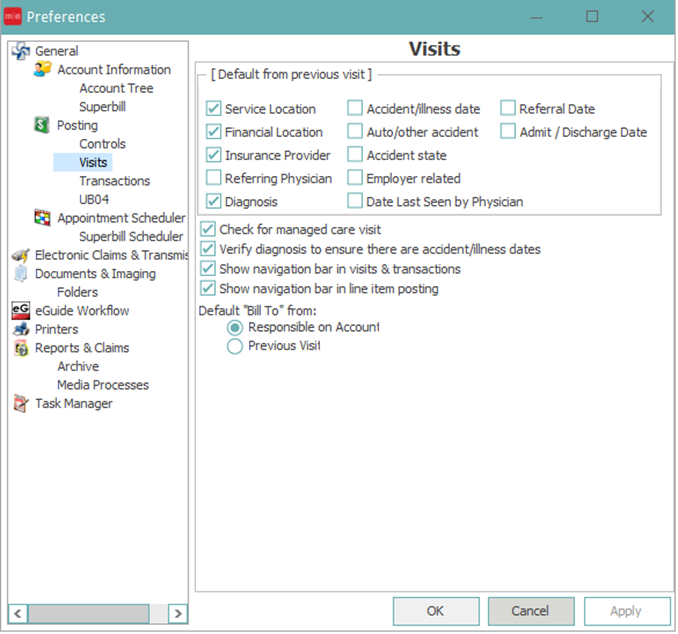The width and height of the screenshot is (678, 634).
Task: Toggle Check for managed care visit
Action: [x=208, y=230]
